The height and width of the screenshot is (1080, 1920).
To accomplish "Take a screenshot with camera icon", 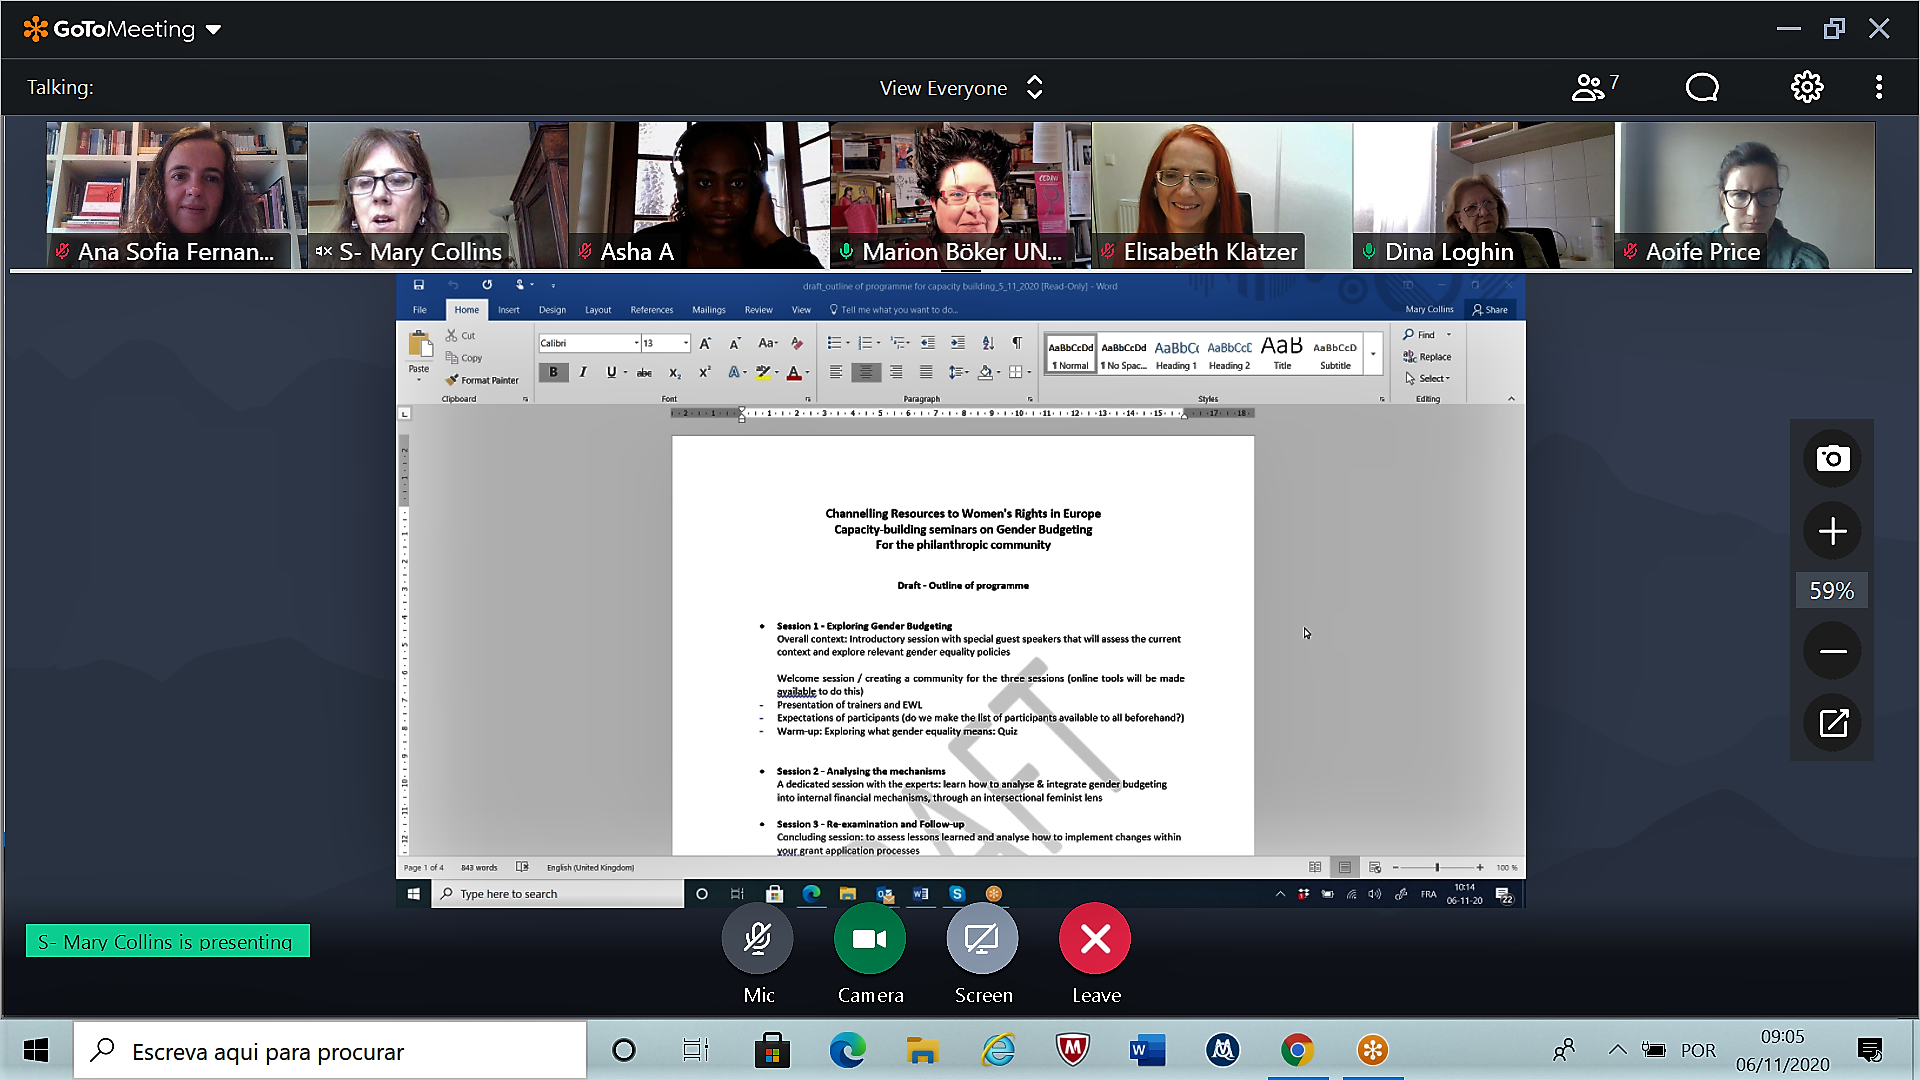I will (x=1832, y=459).
